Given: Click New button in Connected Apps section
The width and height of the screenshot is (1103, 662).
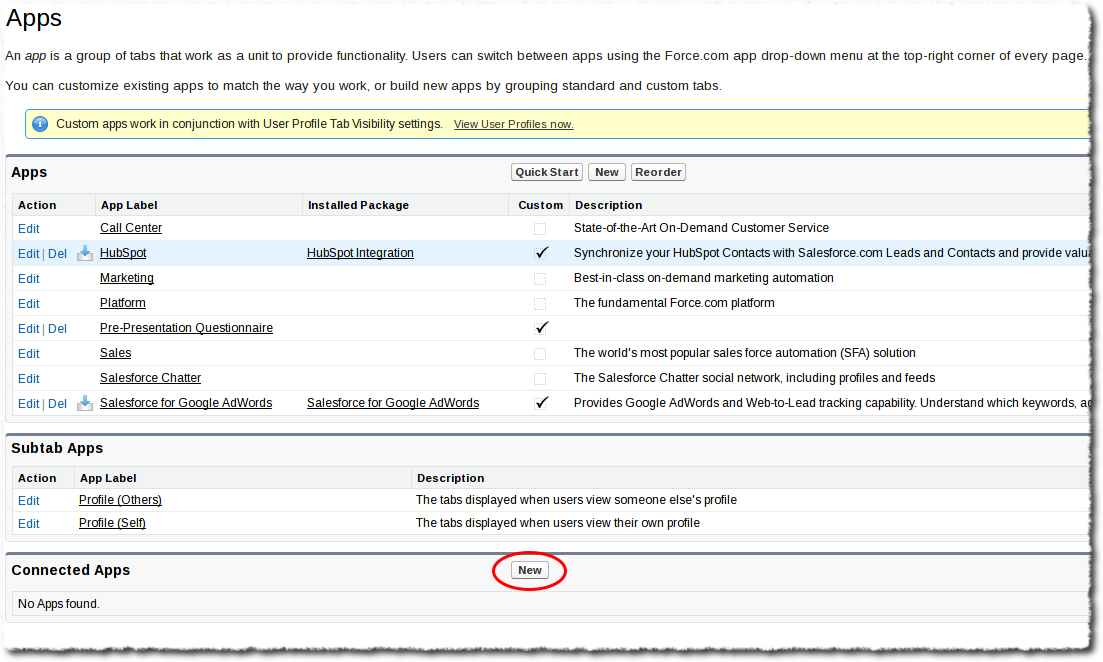Looking at the screenshot, I should [x=530, y=571].
